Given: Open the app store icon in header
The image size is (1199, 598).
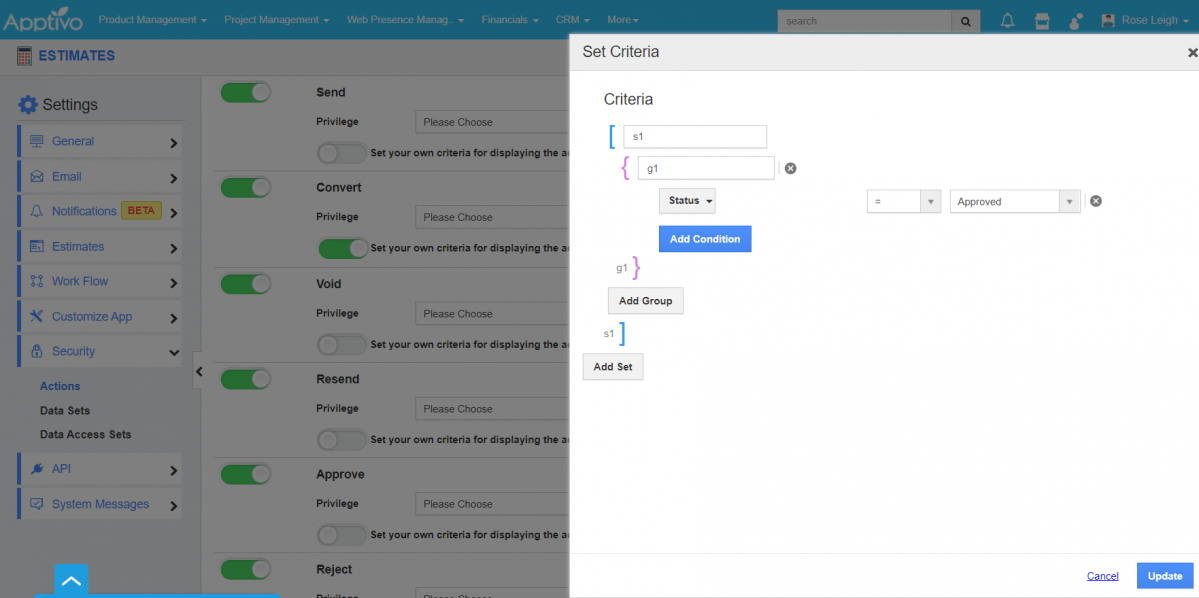Looking at the screenshot, I should click(1041, 20).
